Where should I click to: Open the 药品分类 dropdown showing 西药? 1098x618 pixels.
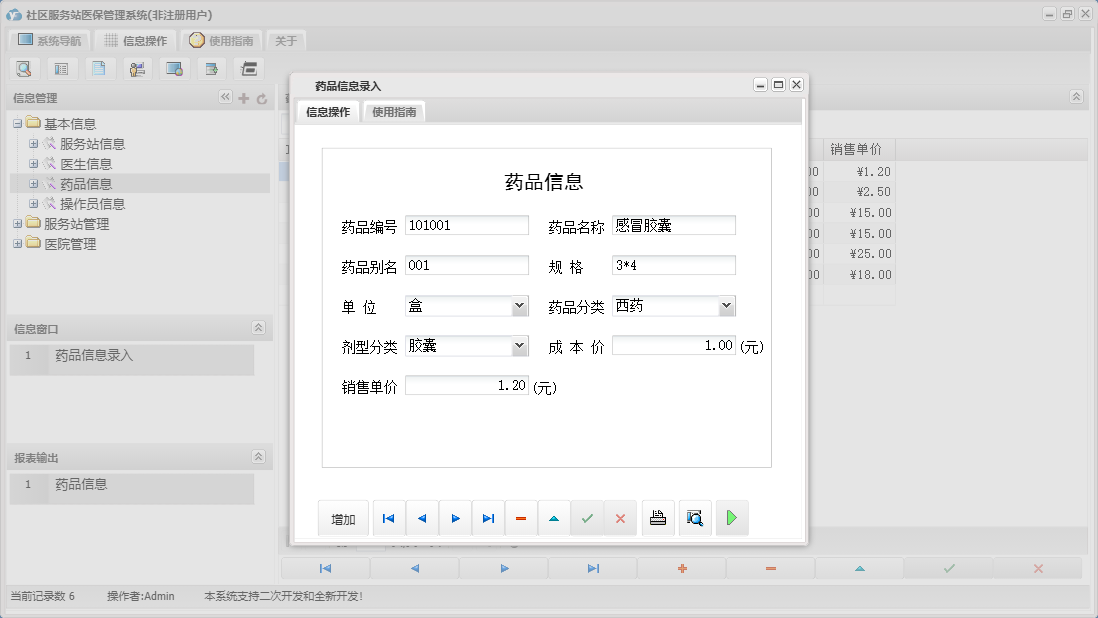pos(726,305)
